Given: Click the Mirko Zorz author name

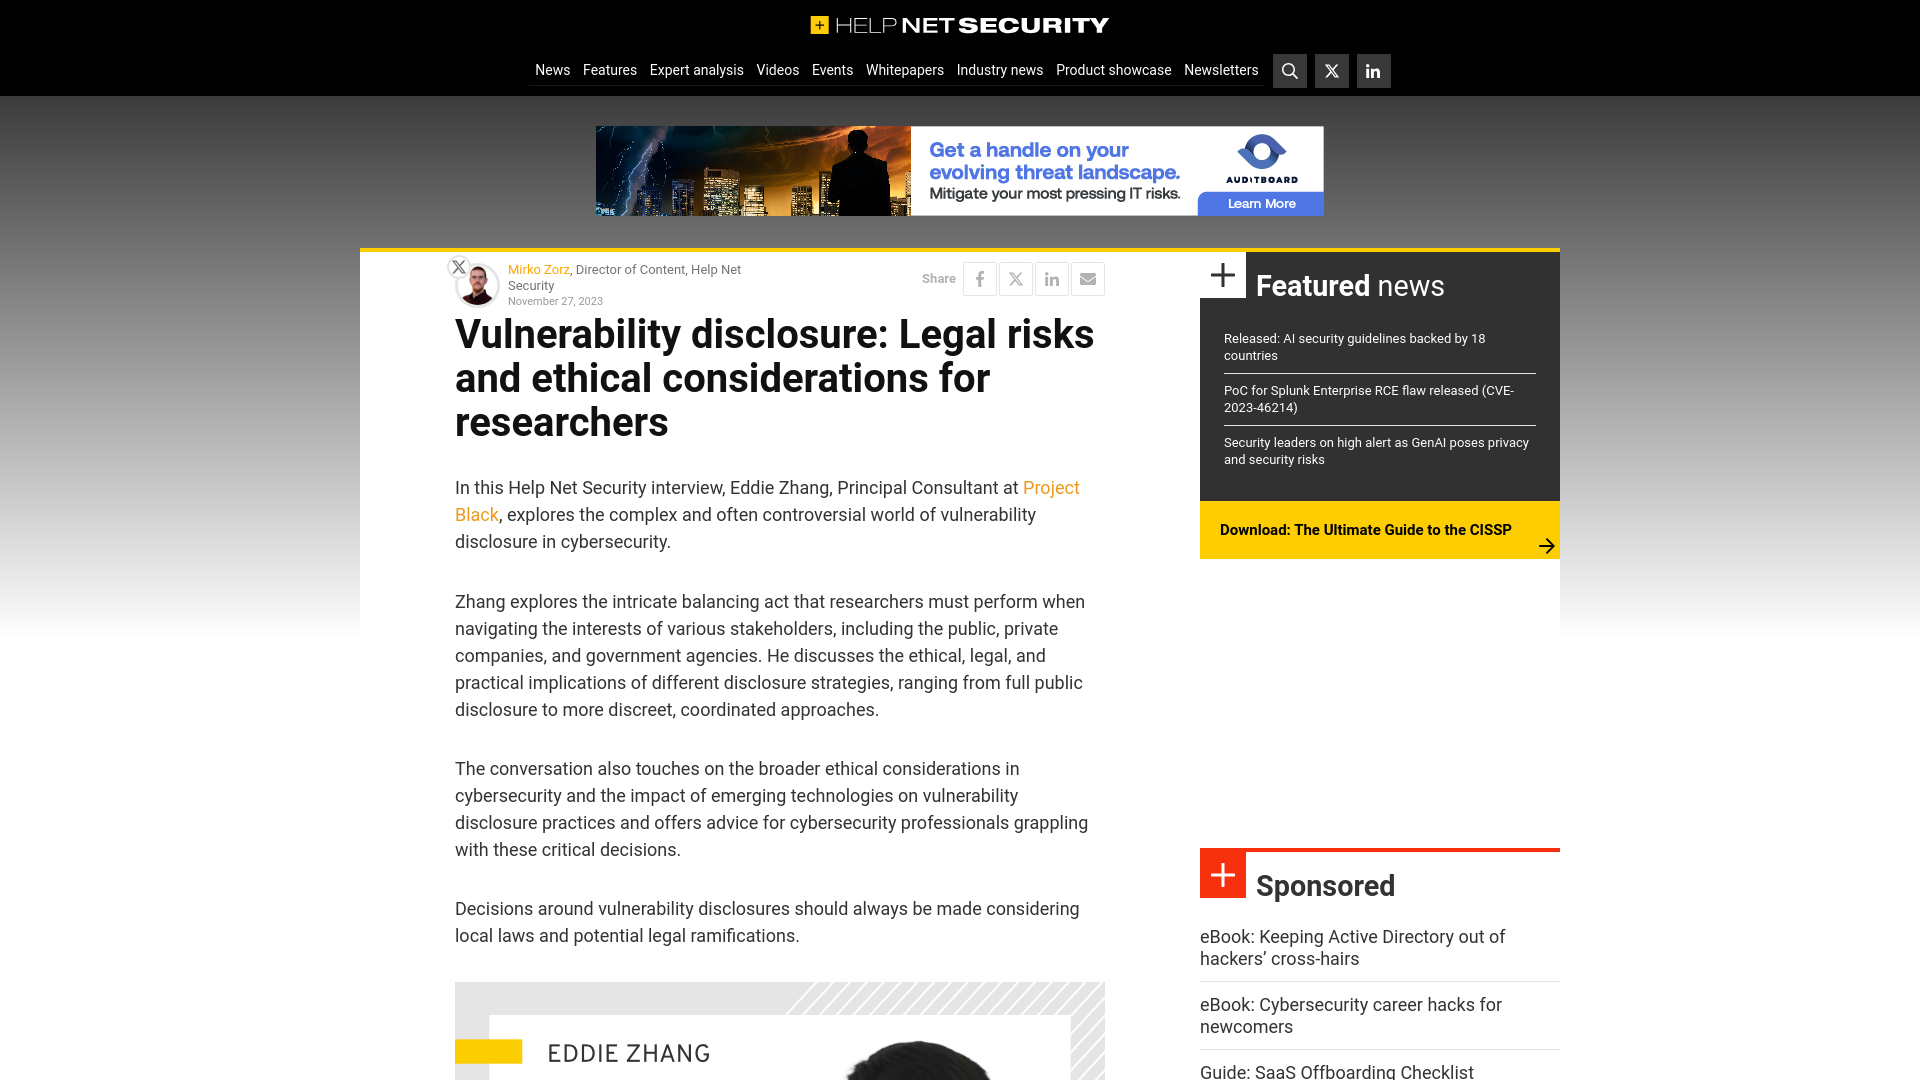Looking at the screenshot, I should pyautogui.click(x=538, y=269).
